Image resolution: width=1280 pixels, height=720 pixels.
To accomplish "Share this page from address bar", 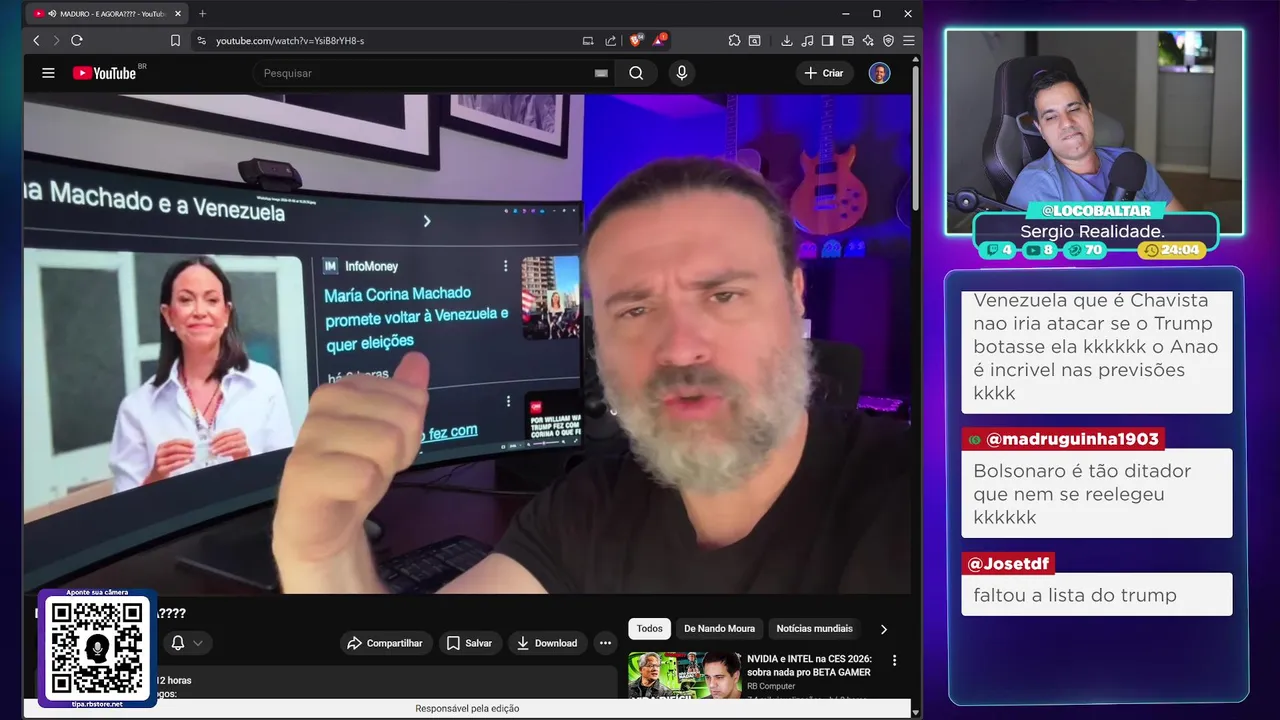I will (611, 40).
